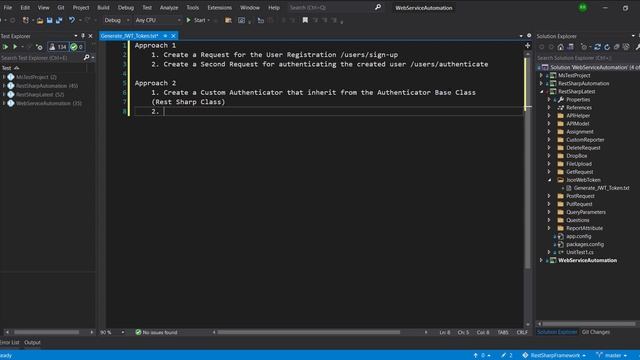The width and height of the screenshot is (640, 360).
Task: Click Sync with Active Document icon
Action: [597, 47]
